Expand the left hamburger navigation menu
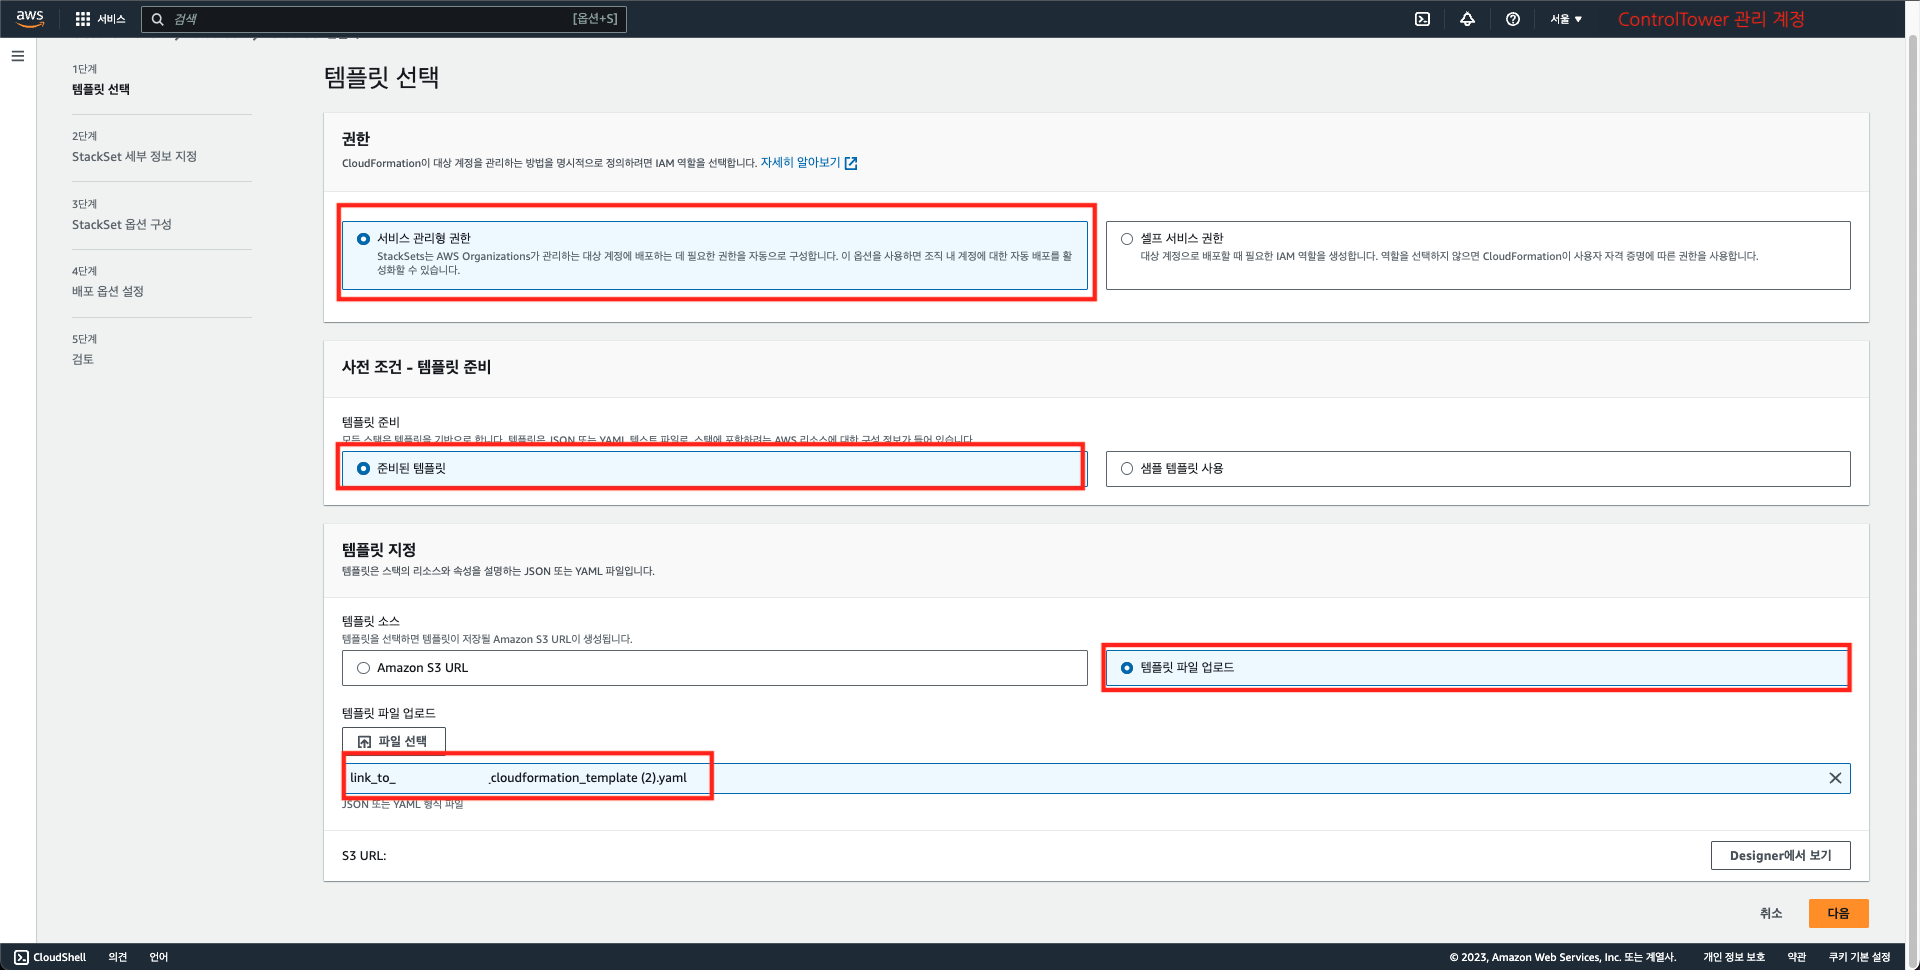Viewport: 1920px width, 970px height. click(x=18, y=56)
